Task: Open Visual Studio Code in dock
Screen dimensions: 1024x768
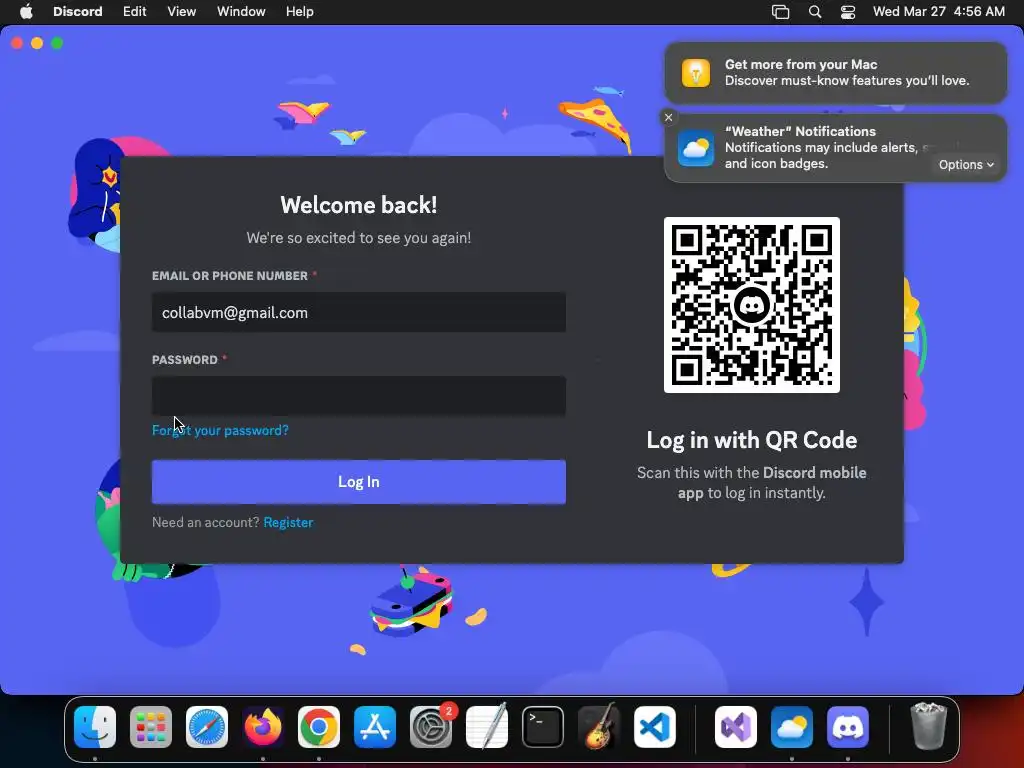Action: [654, 727]
